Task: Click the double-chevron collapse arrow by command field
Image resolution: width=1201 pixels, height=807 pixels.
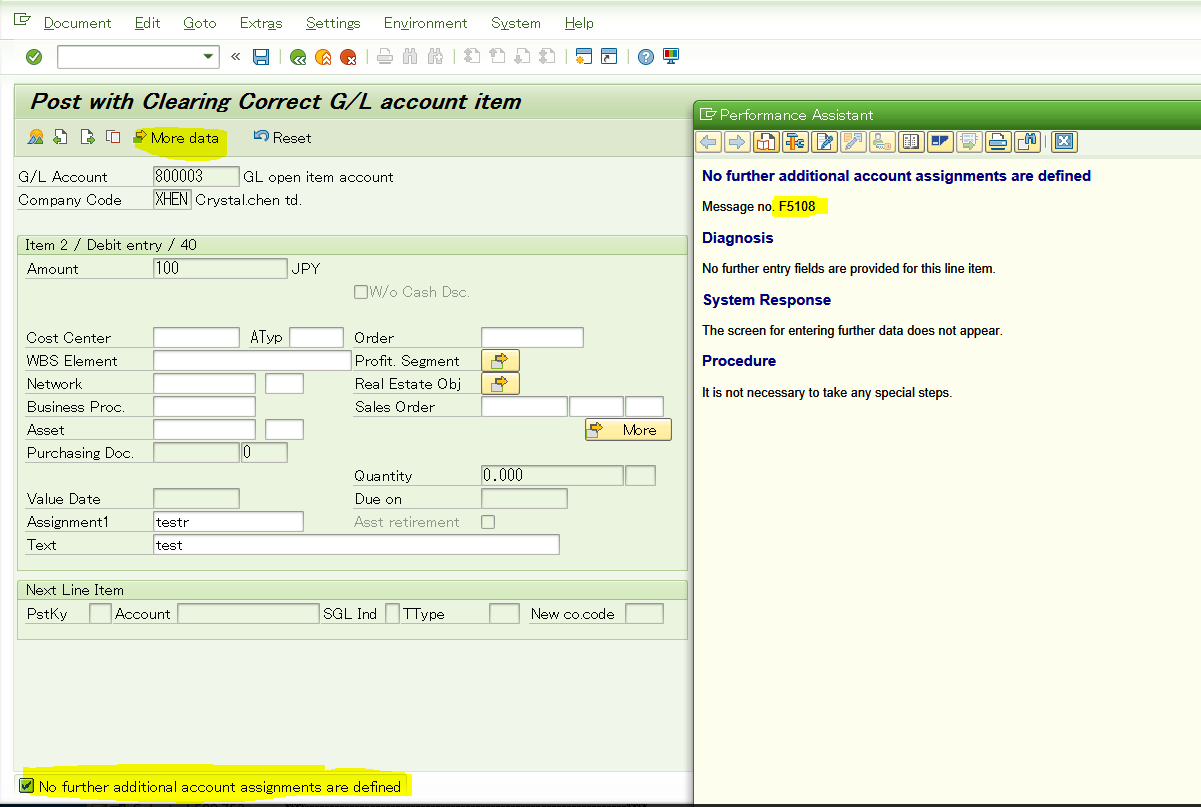Action: [x=236, y=57]
